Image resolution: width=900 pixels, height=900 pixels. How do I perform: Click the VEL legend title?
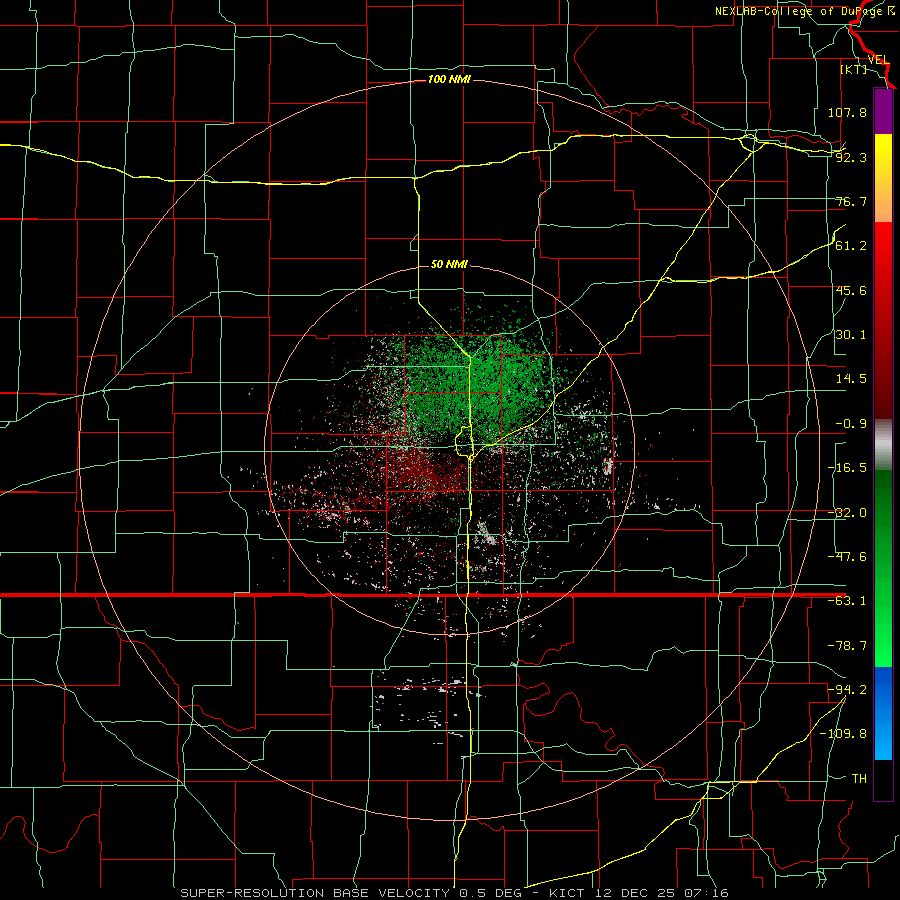[x=878, y=60]
